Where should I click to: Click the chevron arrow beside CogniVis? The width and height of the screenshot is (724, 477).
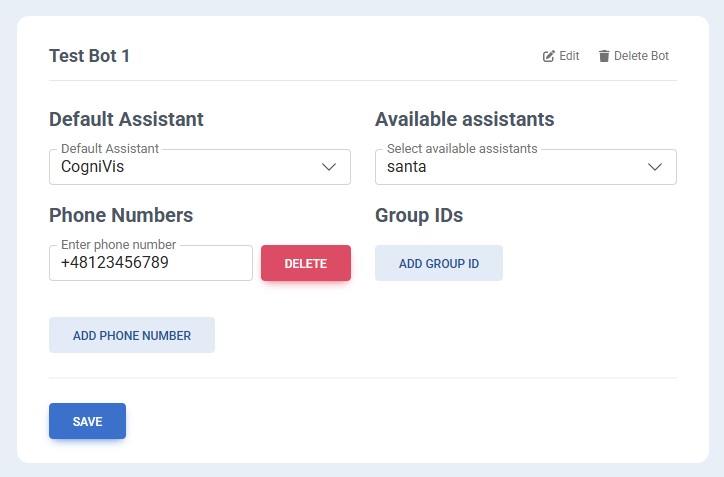pyautogui.click(x=329, y=167)
